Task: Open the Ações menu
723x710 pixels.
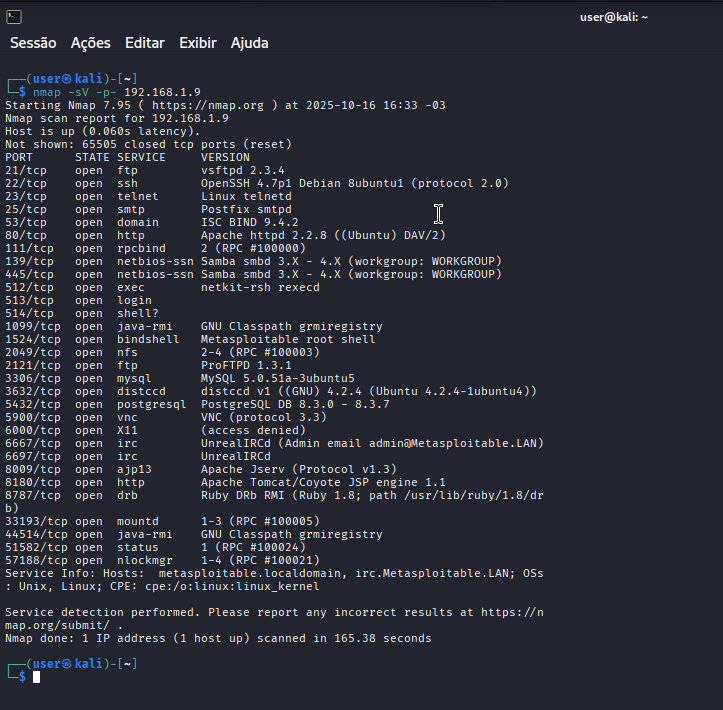Action: (90, 43)
